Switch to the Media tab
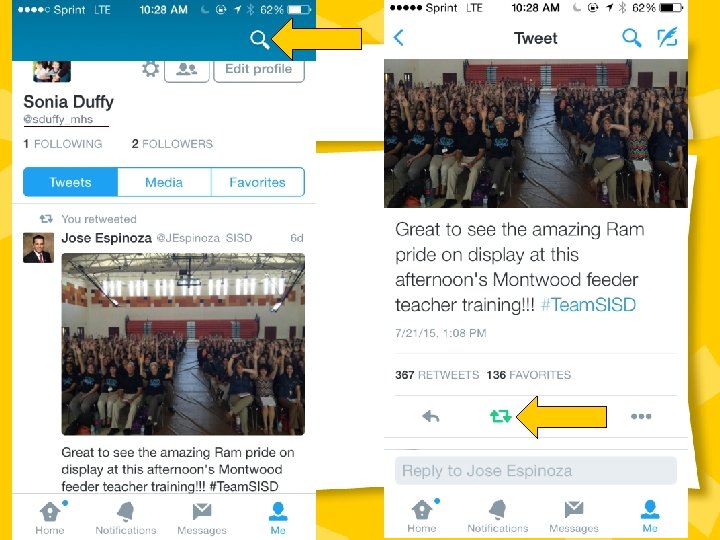 click(x=164, y=182)
